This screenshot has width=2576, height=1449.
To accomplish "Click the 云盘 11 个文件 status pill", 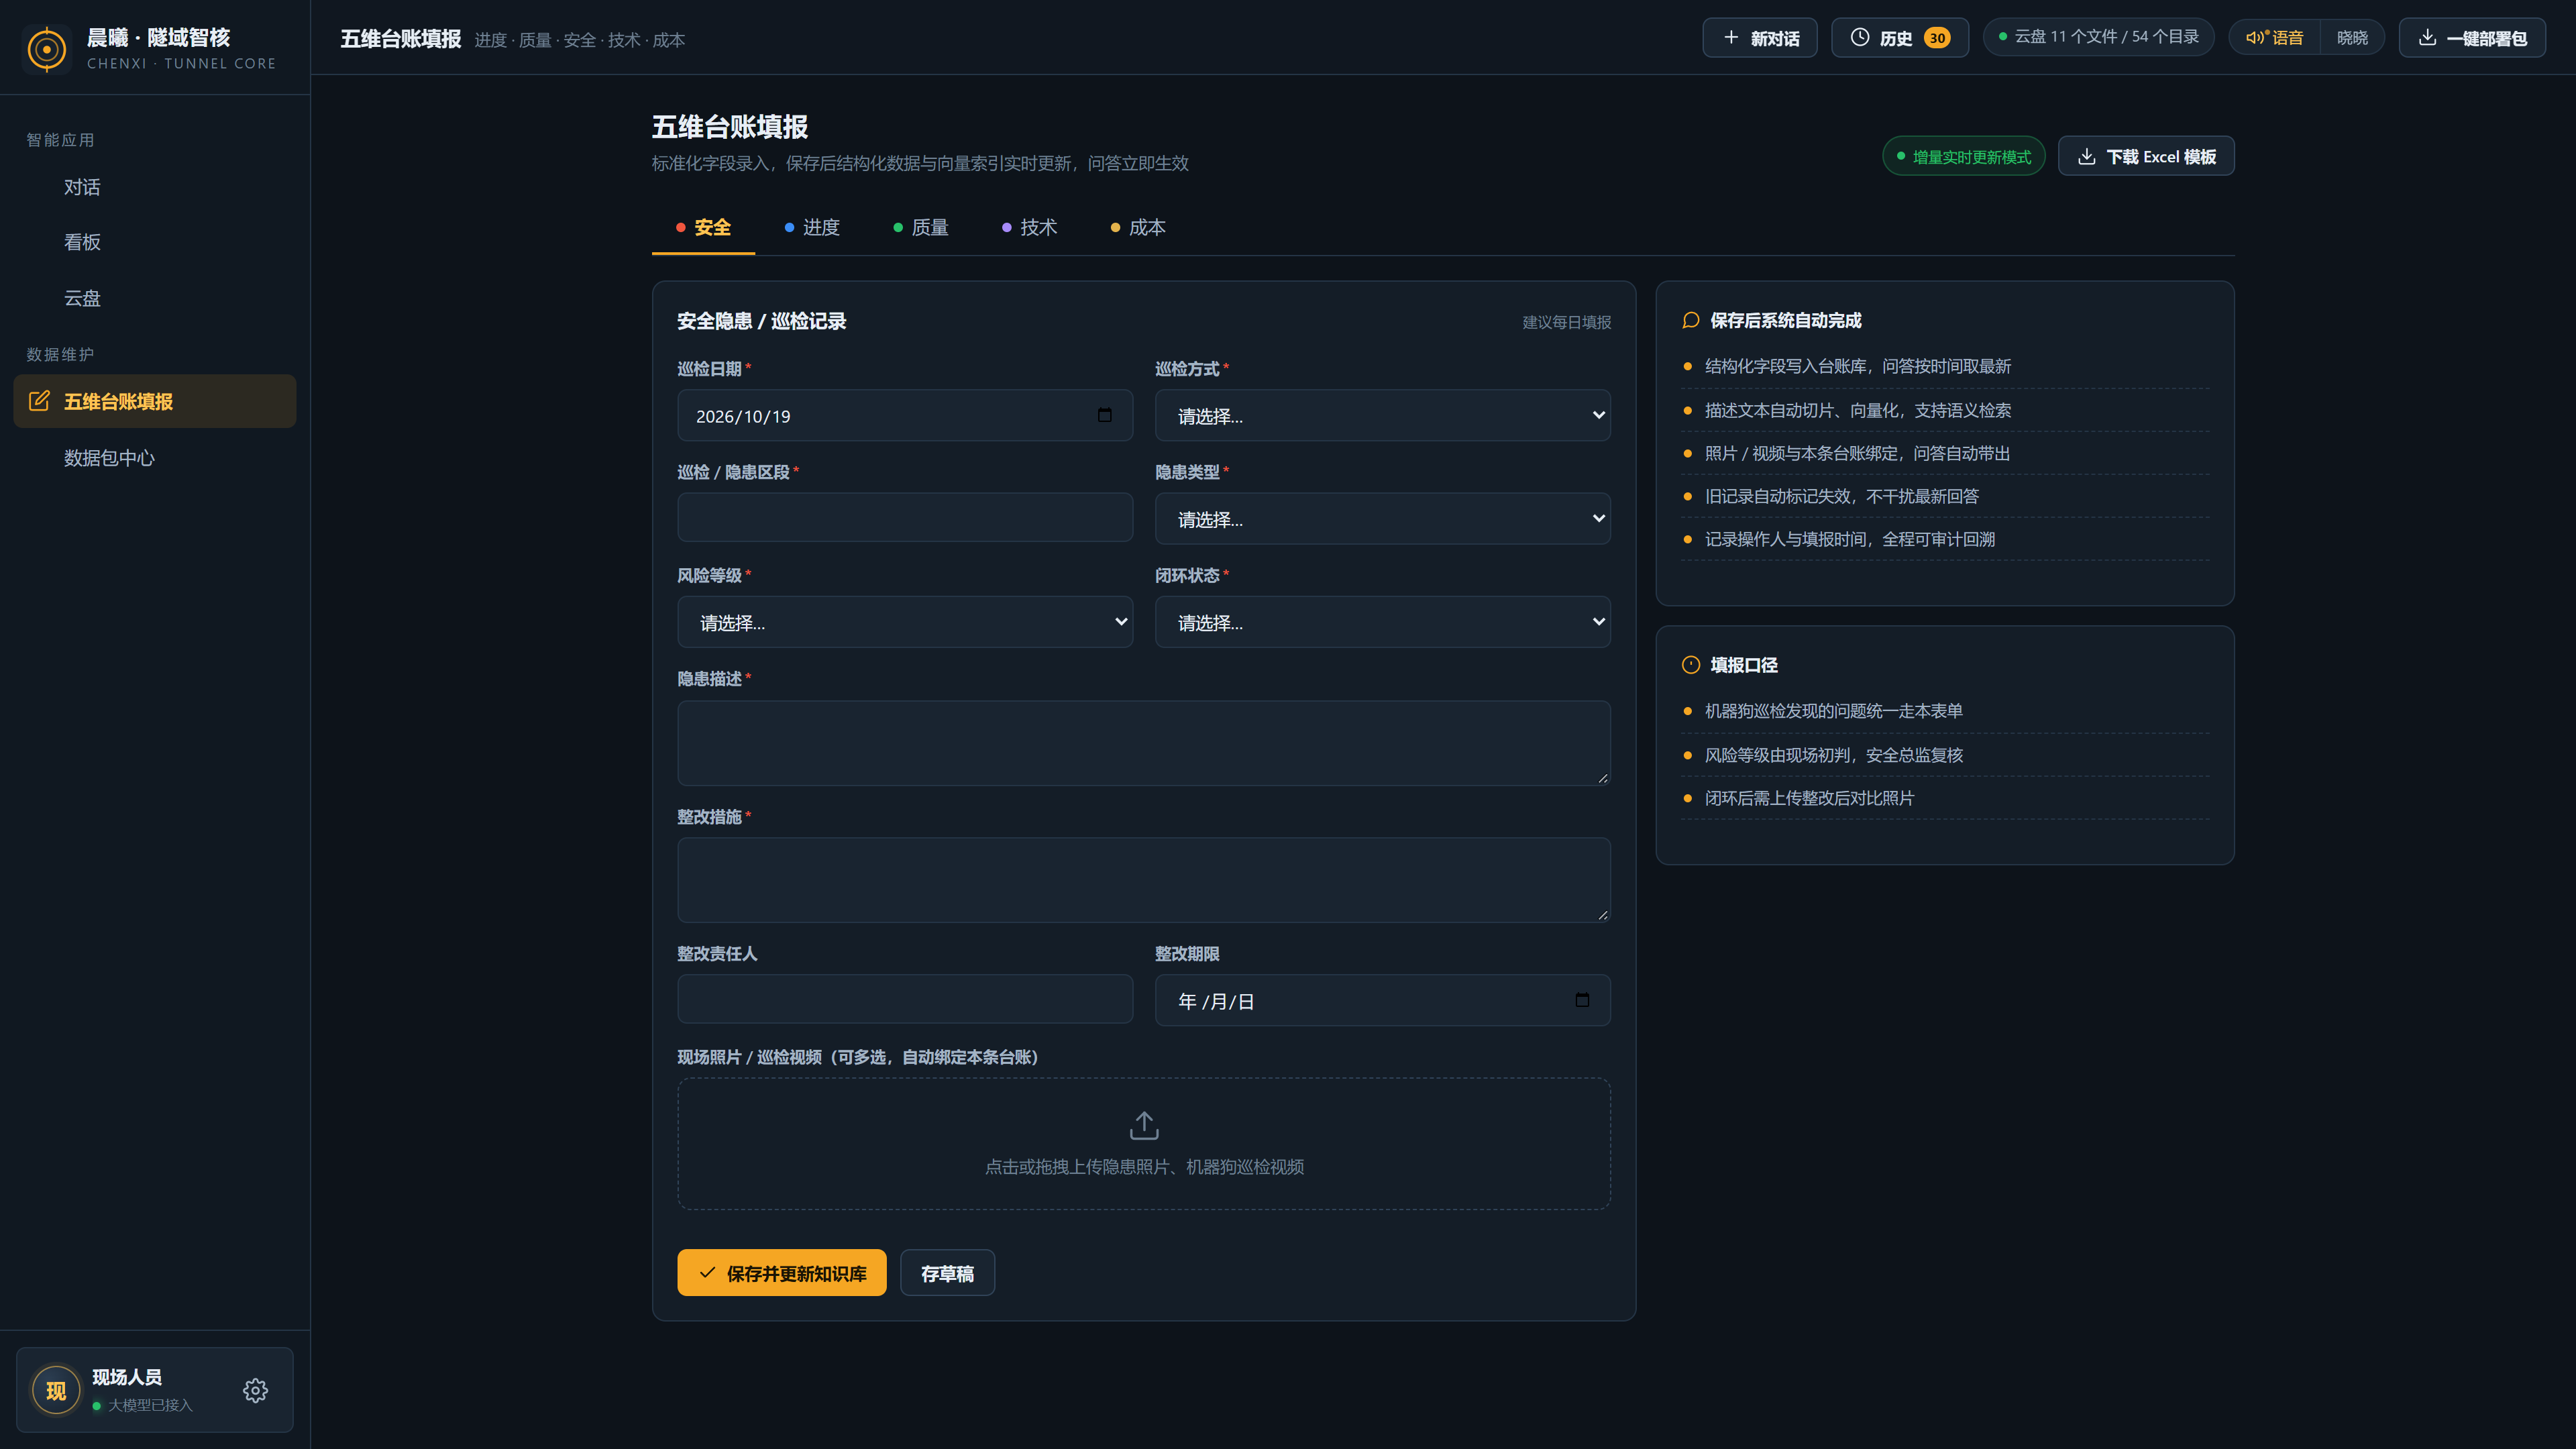I will tap(2098, 37).
